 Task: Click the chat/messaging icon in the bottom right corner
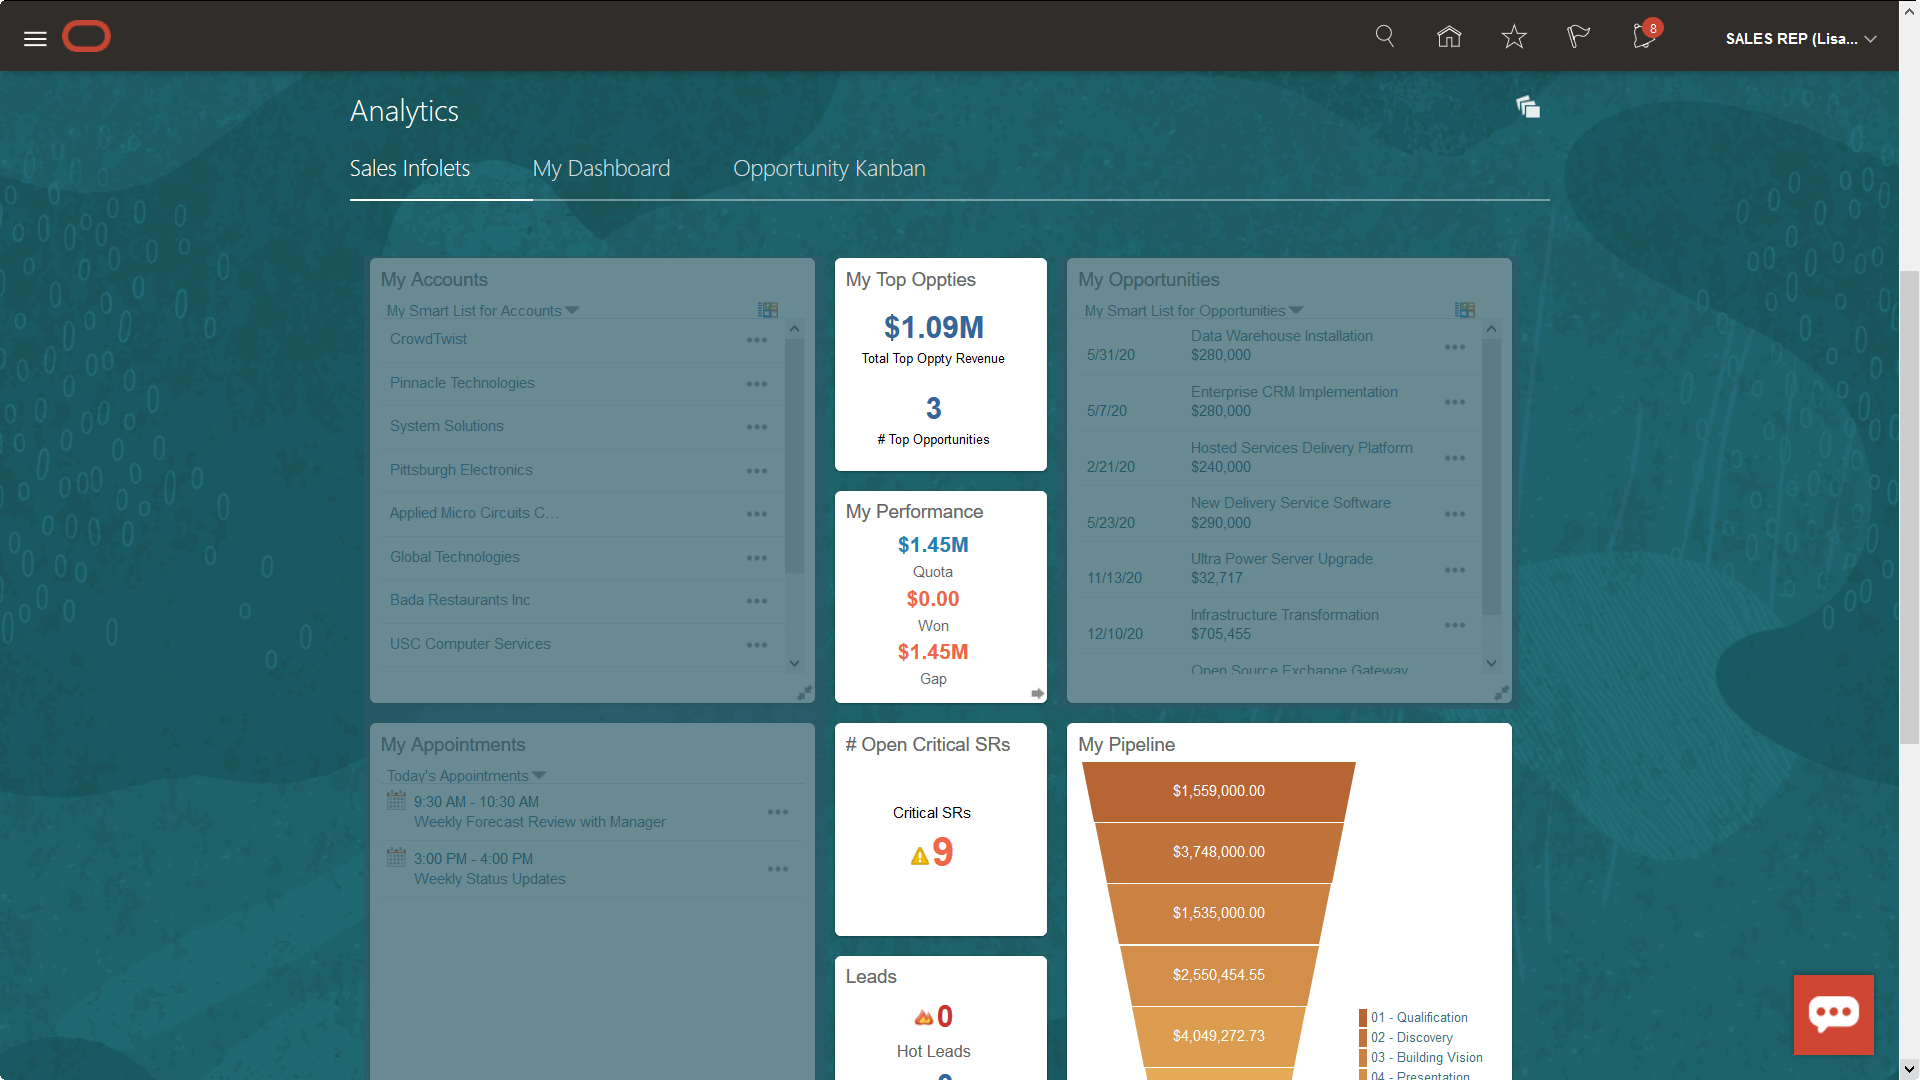pyautogui.click(x=1833, y=1013)
